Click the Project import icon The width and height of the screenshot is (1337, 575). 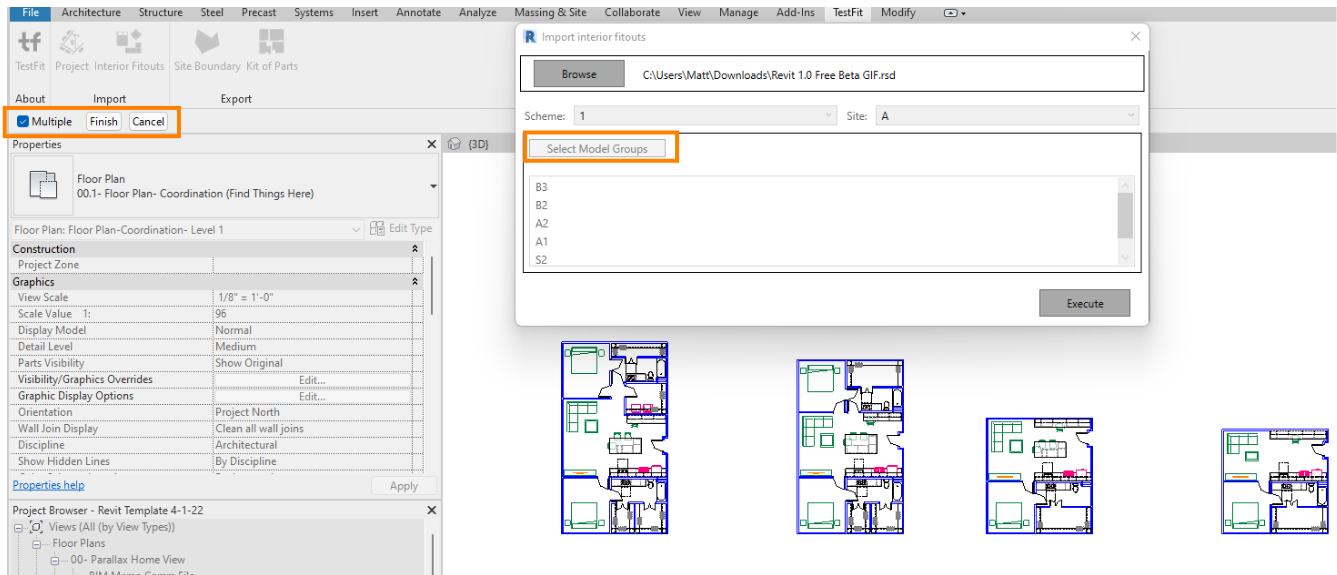pos(71,41)
